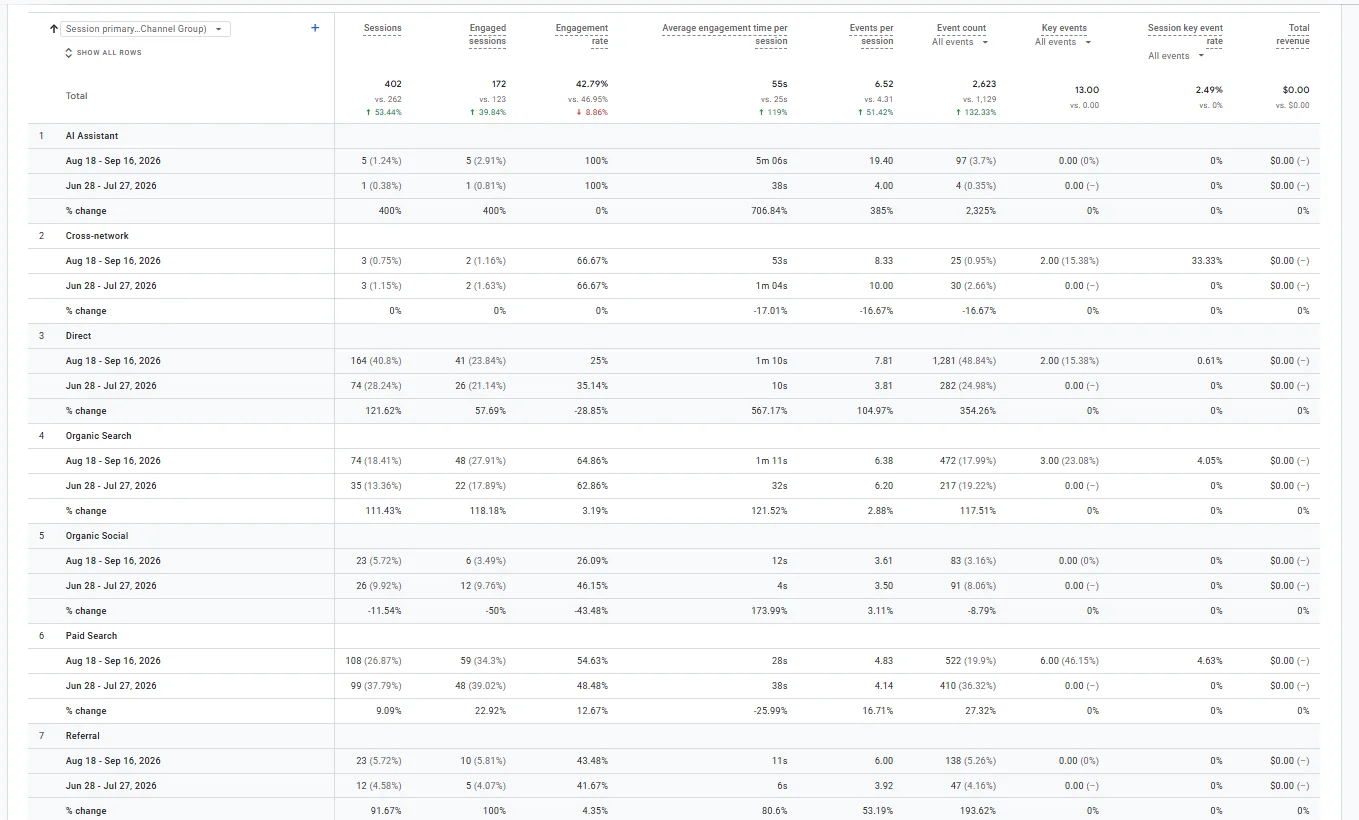
Task: Select the Paid Search row label
Action: click(x=91, y=636)
